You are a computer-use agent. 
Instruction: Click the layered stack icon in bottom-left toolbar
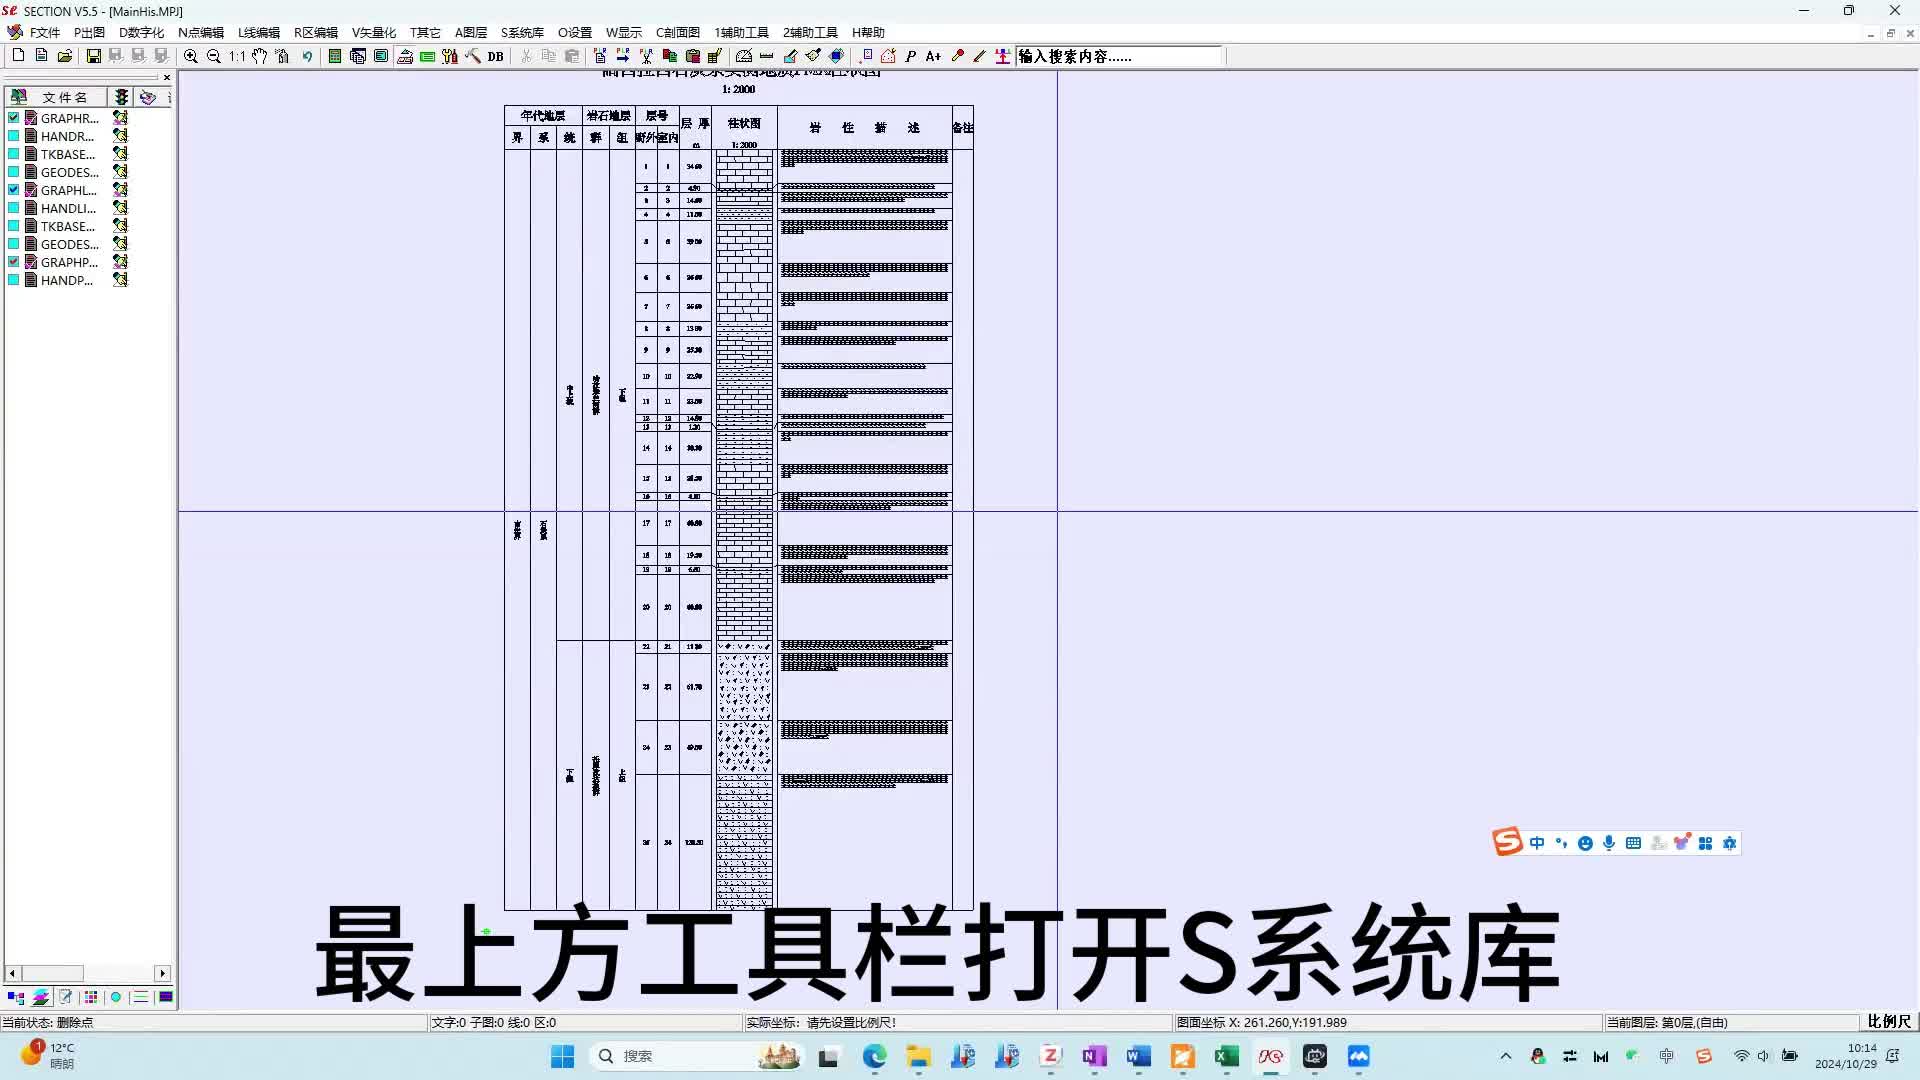point(41,997)
